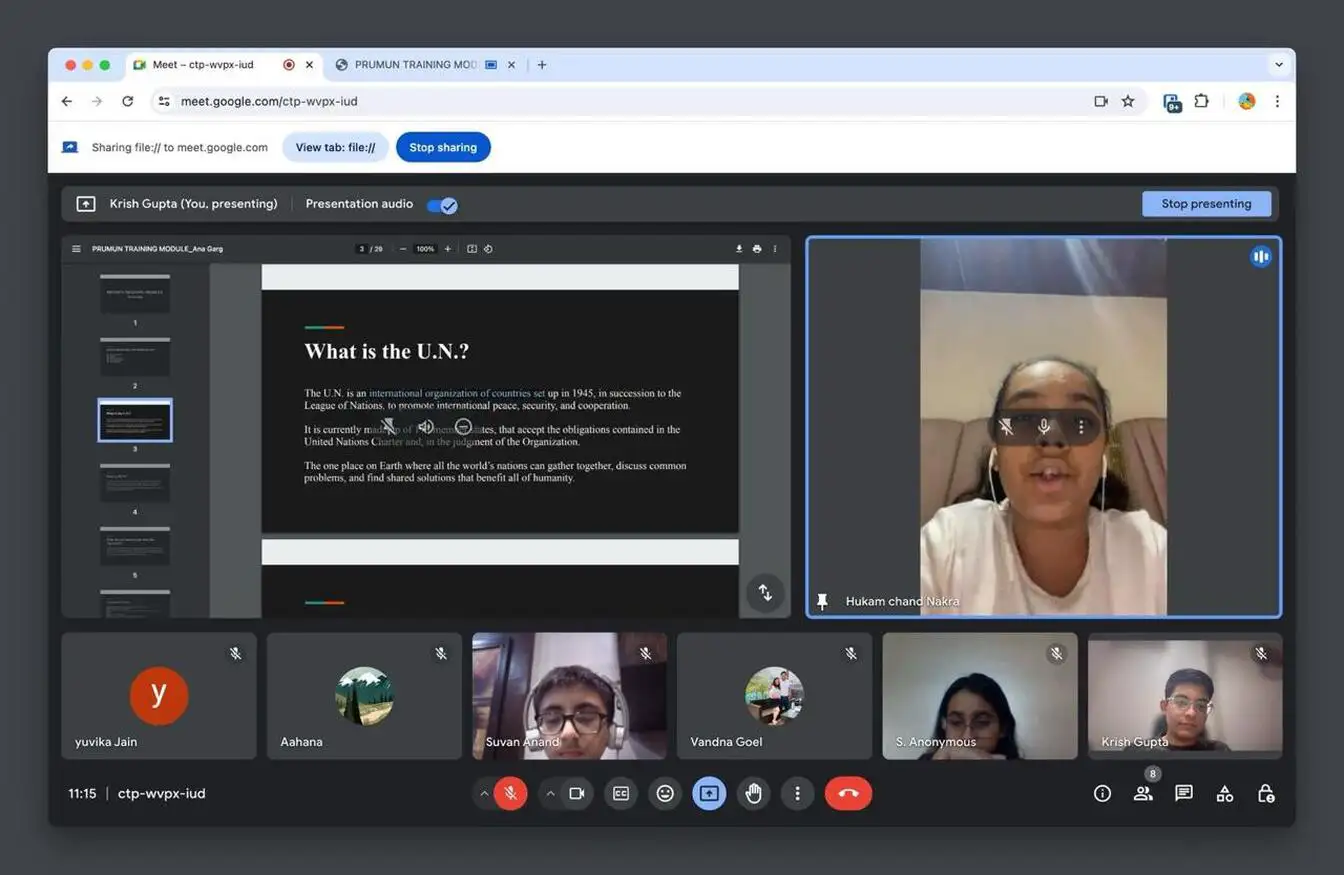This screenshot has height=875, width=1344.
Task: Select page 4 thumbnail in PDF sidebar
Action: click(x=135, y=484)
